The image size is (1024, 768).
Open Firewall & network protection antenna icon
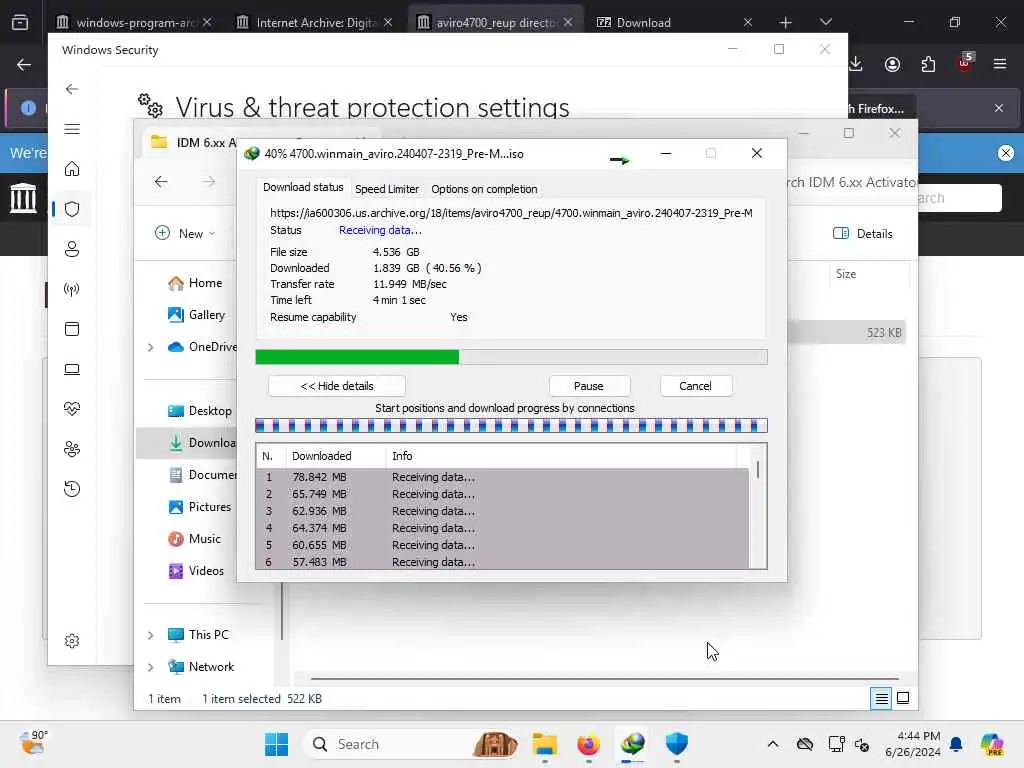[72, 289]
